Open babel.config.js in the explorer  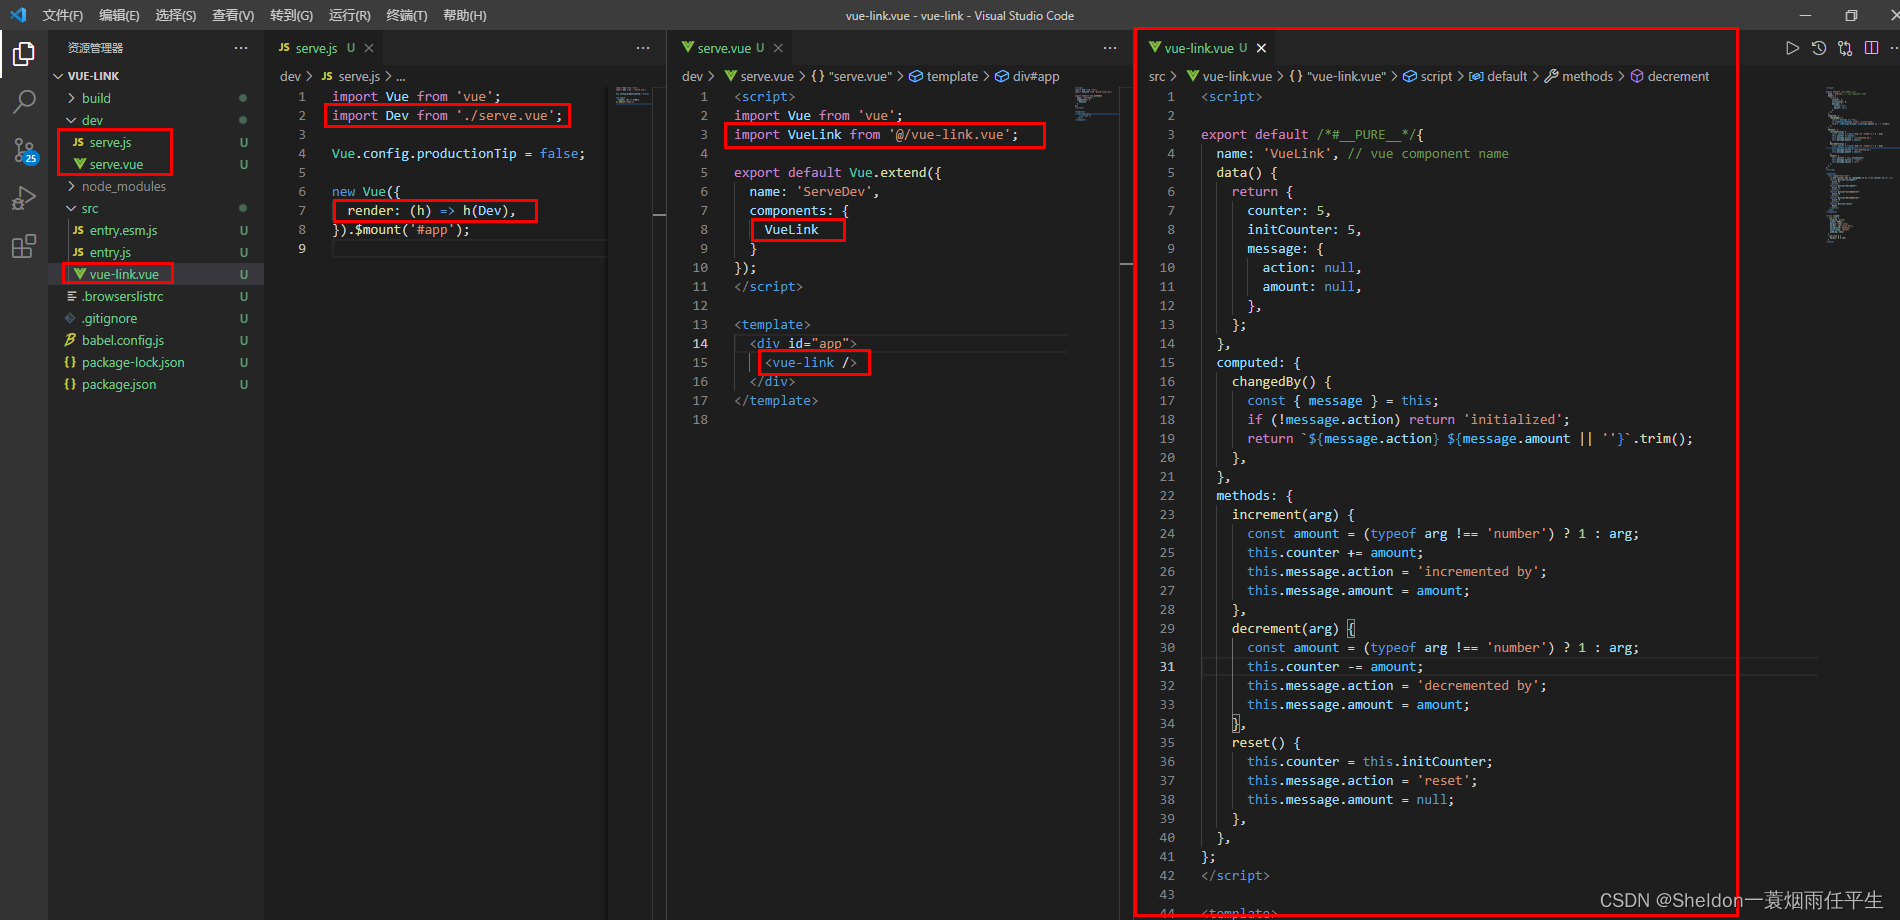coord(156,340)
